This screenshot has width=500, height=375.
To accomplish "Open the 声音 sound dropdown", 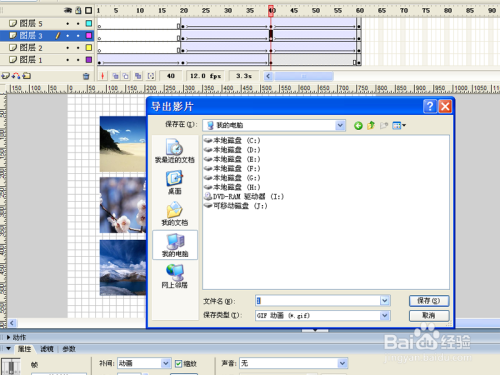I will [x=342, y=363].
